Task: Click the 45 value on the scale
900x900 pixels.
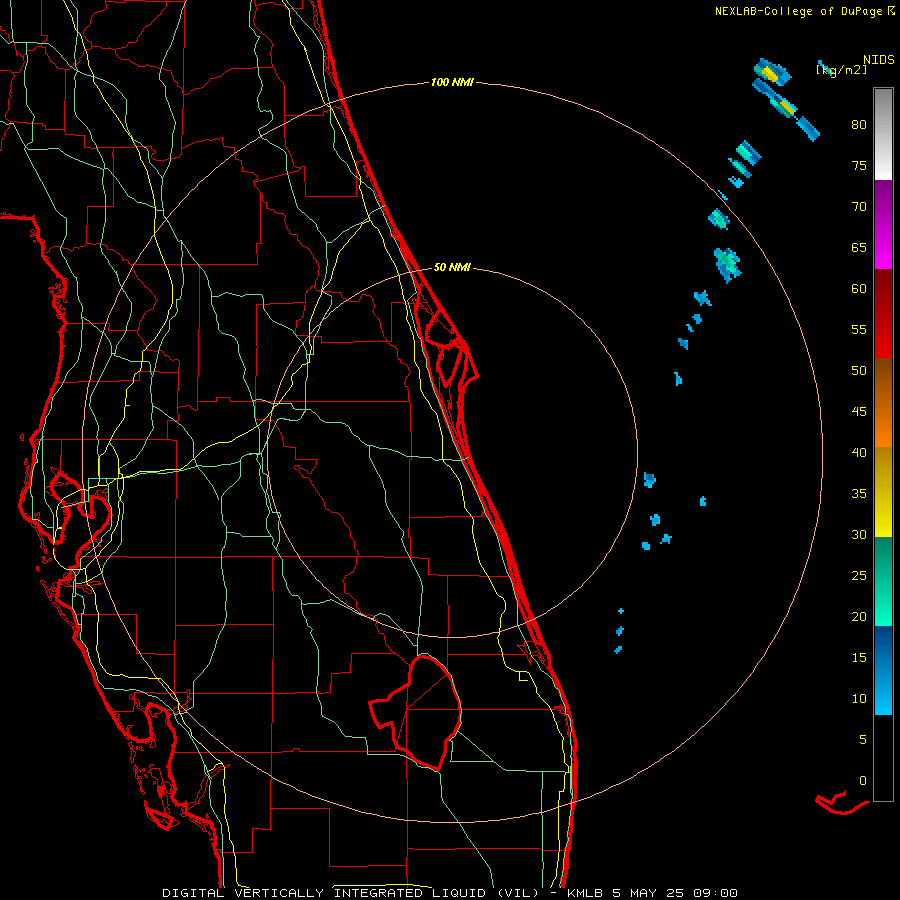Action: (x=859, y=412)
